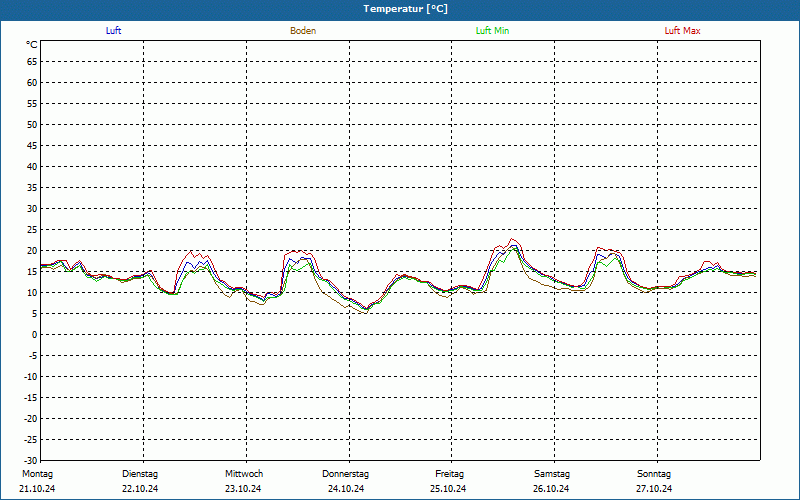The image size is (800, 500).
Task: Click the 65 value on temperature axis
Action: 32,62
